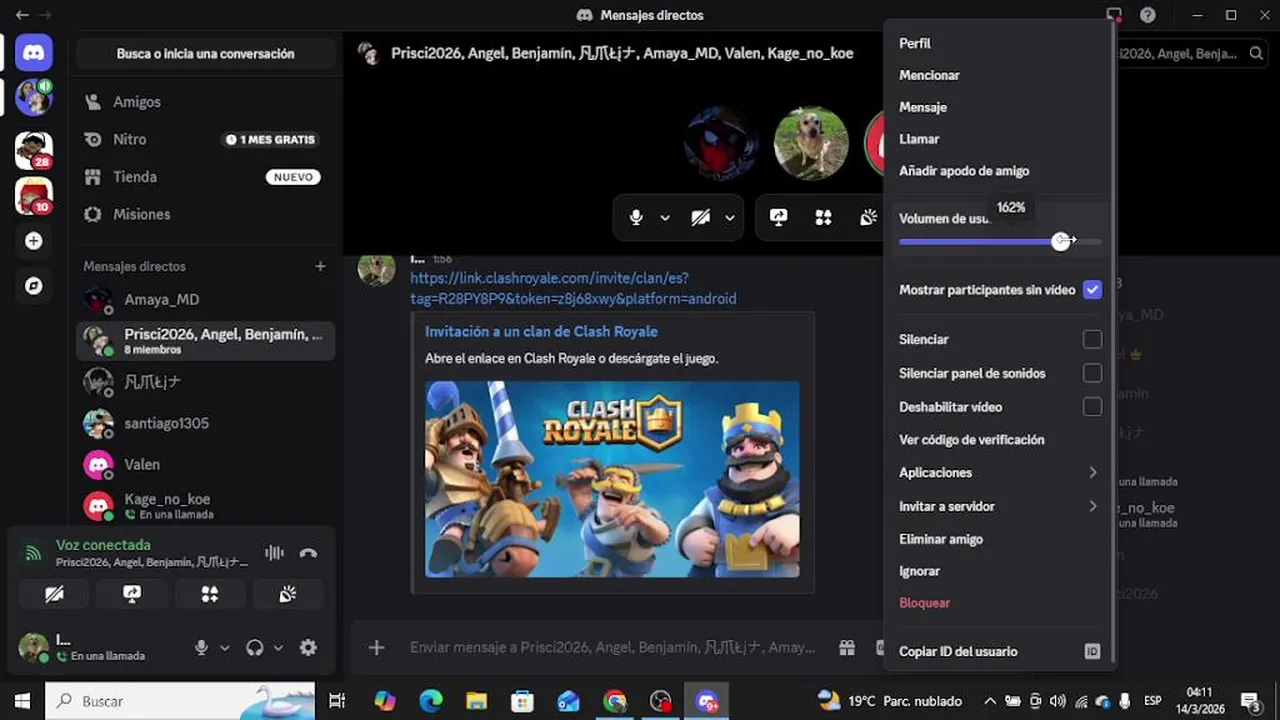Click the ID icon next to Copiar ID

pos(1092,652)
